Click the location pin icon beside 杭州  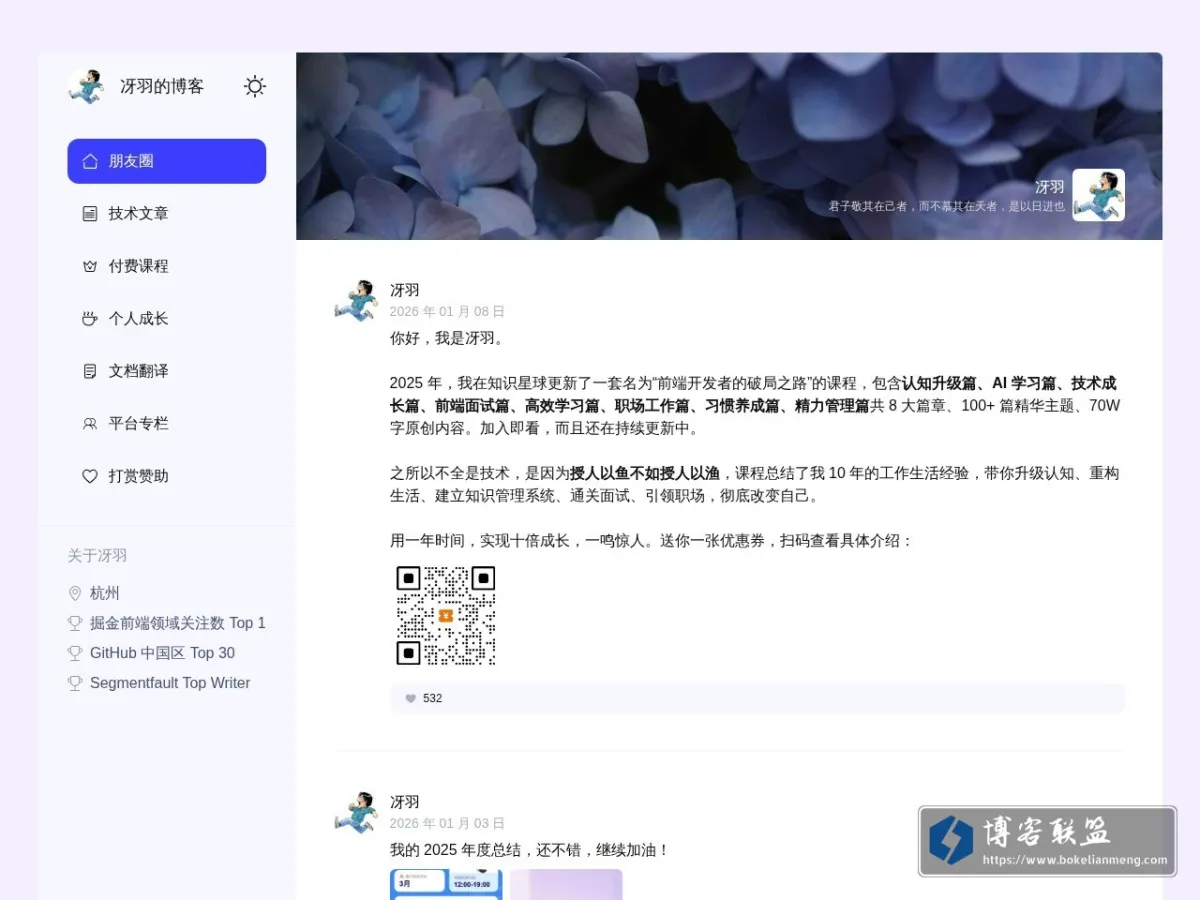click(75, 593)
